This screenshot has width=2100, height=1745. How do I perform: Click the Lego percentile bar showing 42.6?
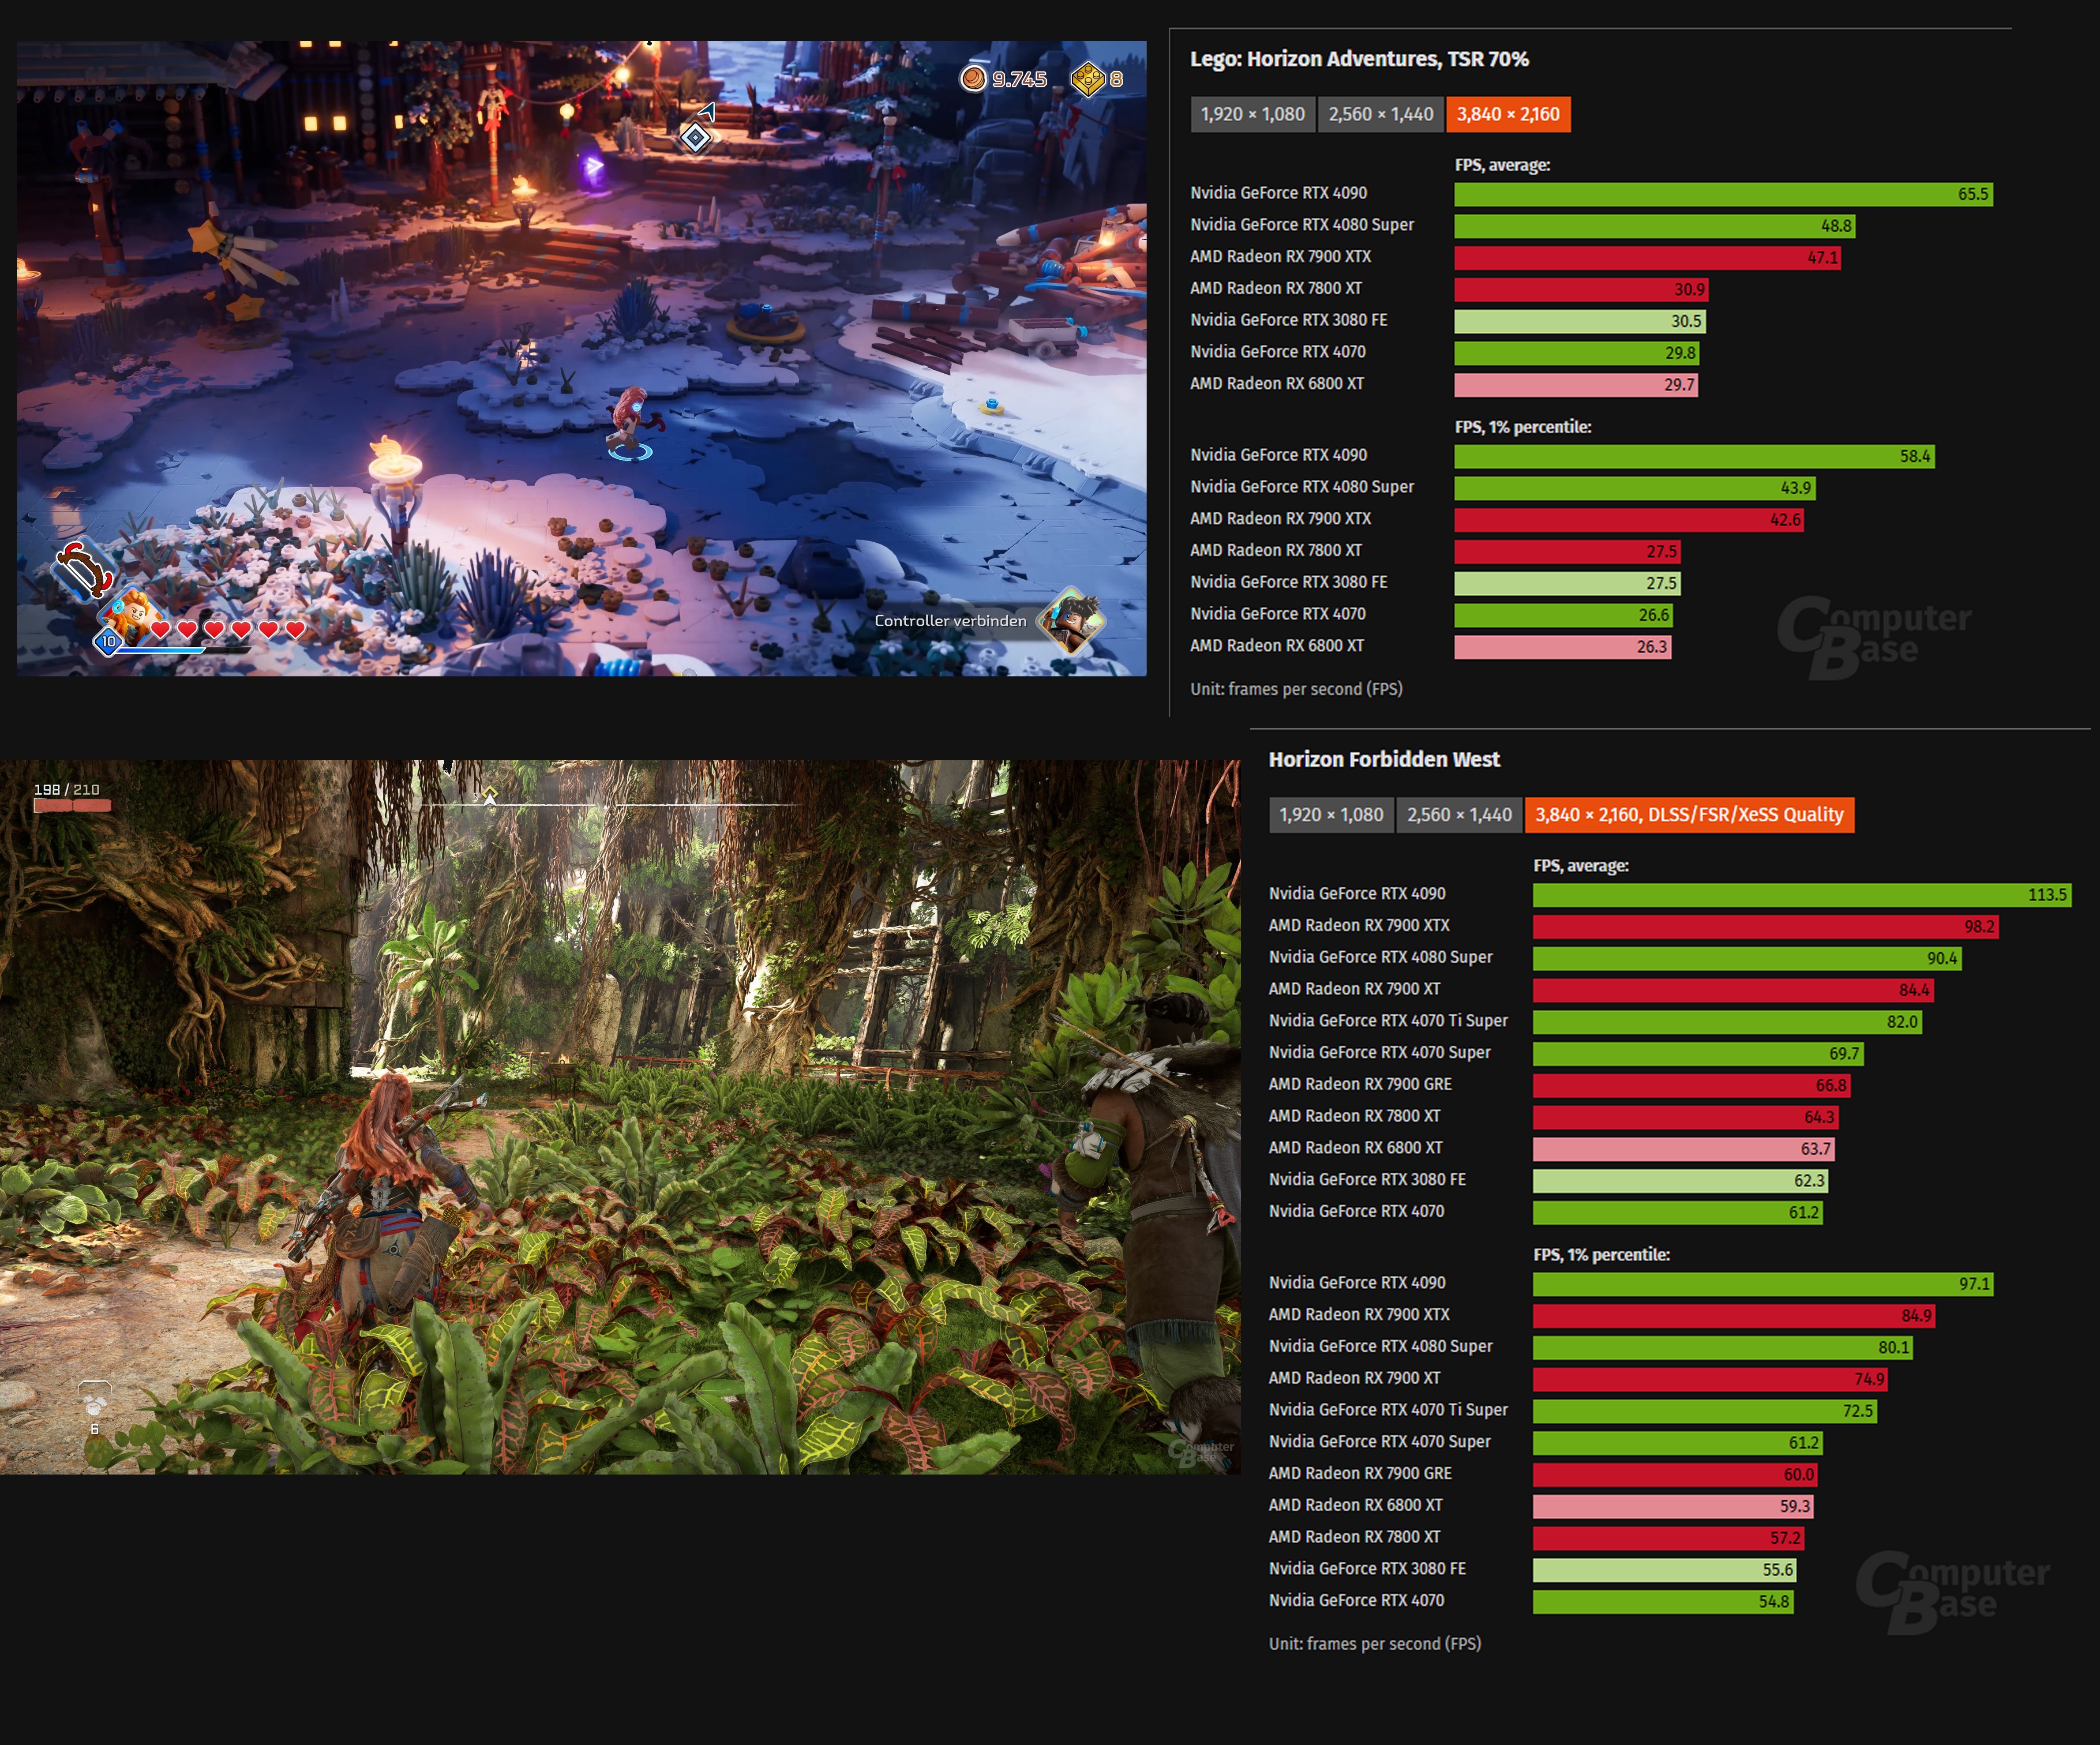pos(1629,520)
